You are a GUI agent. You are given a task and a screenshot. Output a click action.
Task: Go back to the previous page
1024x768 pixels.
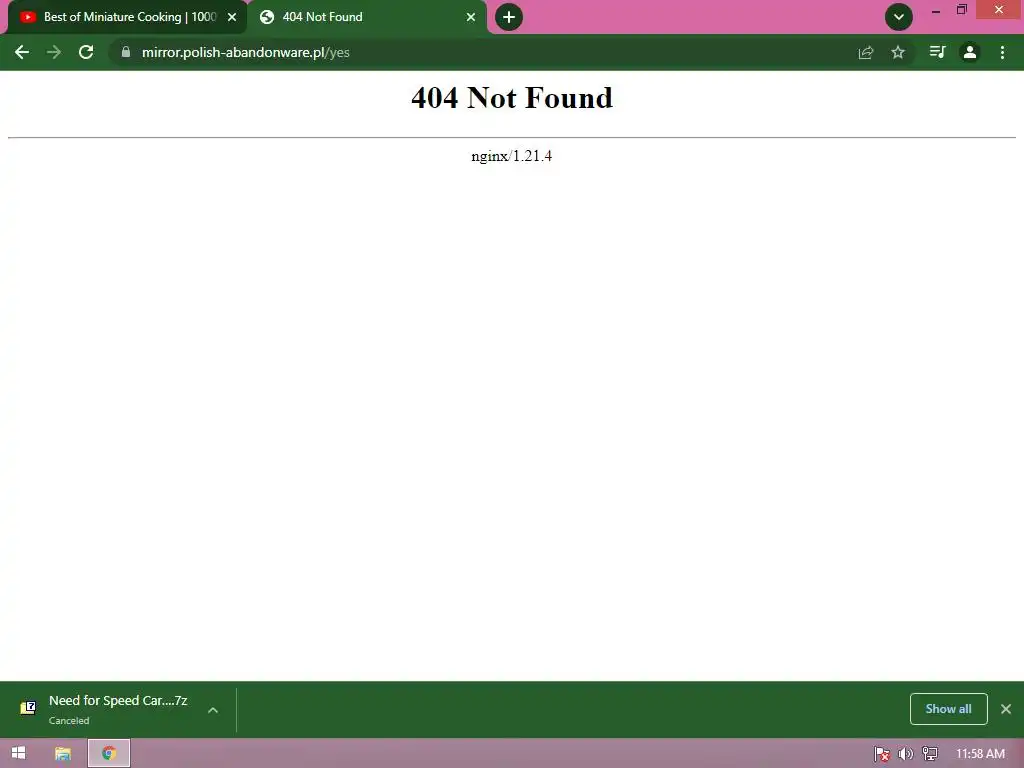(x=22, y=52)
